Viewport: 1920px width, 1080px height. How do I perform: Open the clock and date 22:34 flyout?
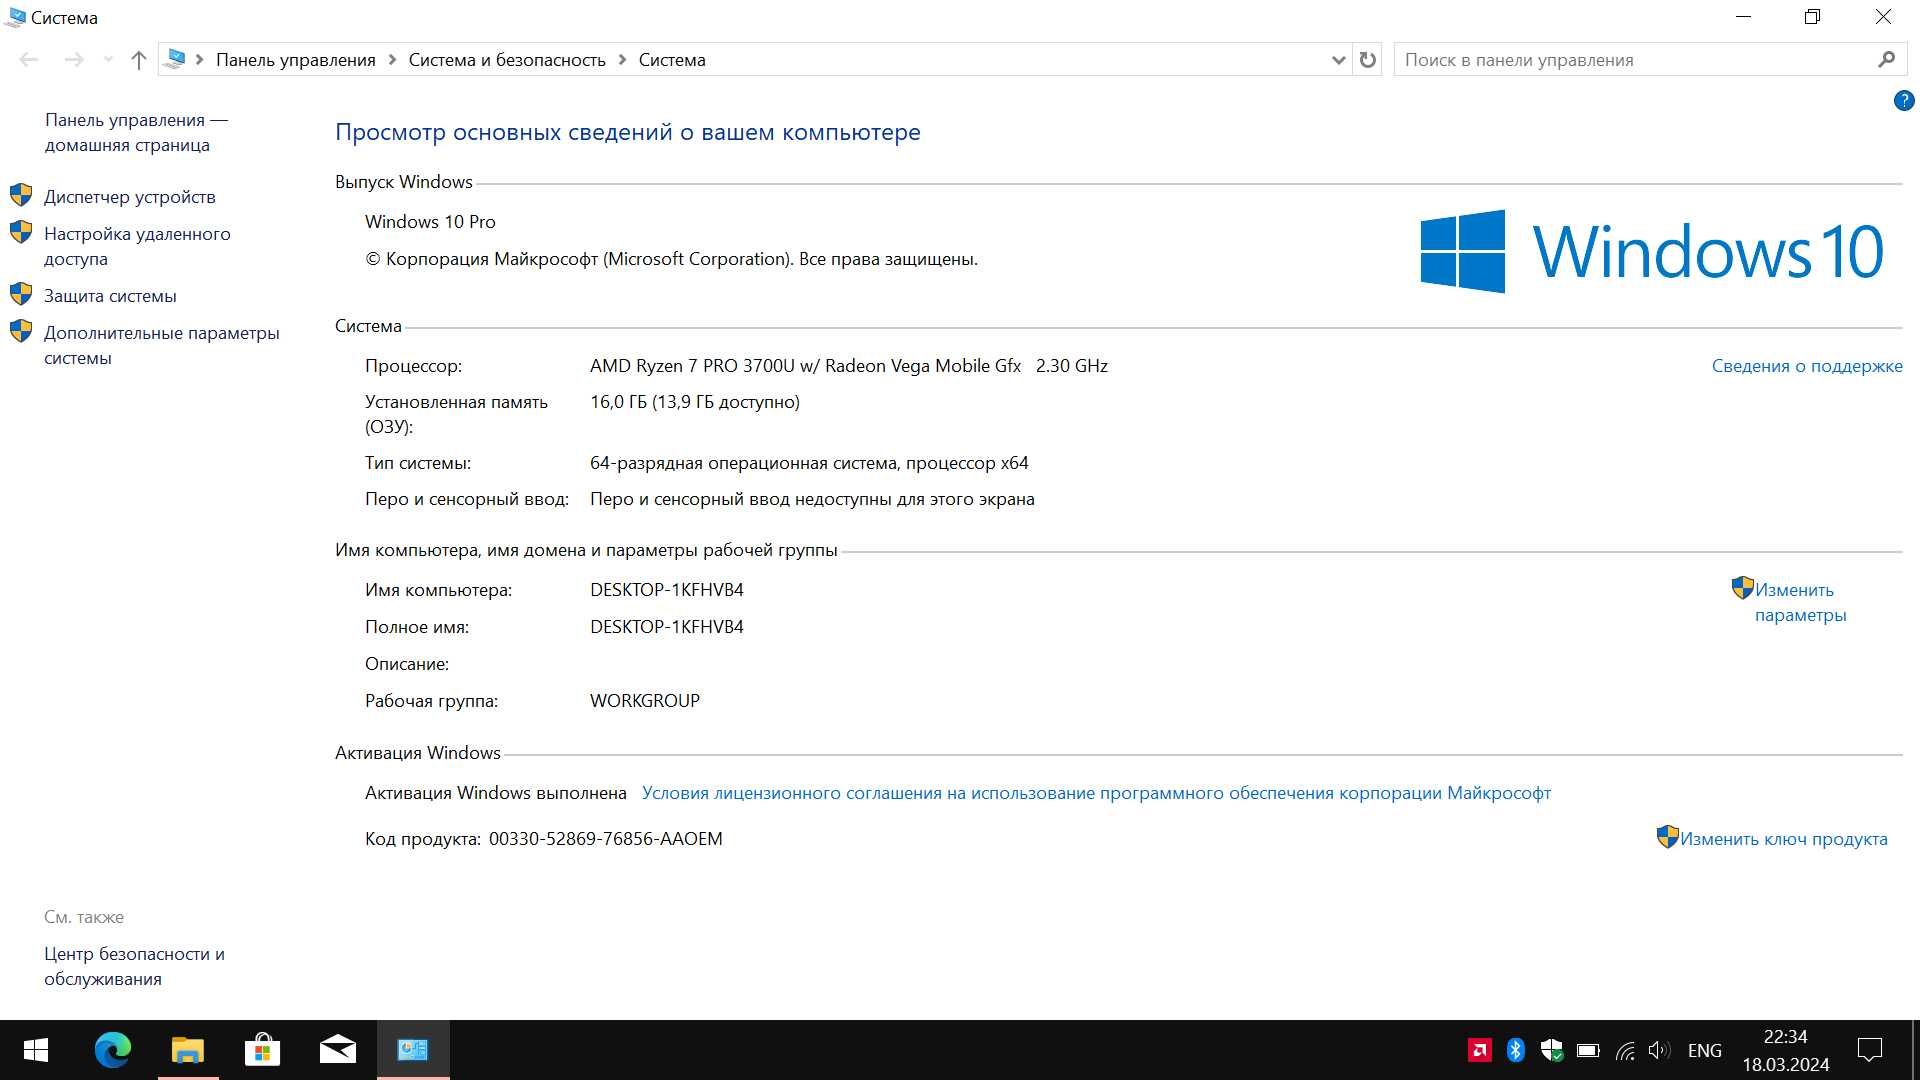1786,1050
